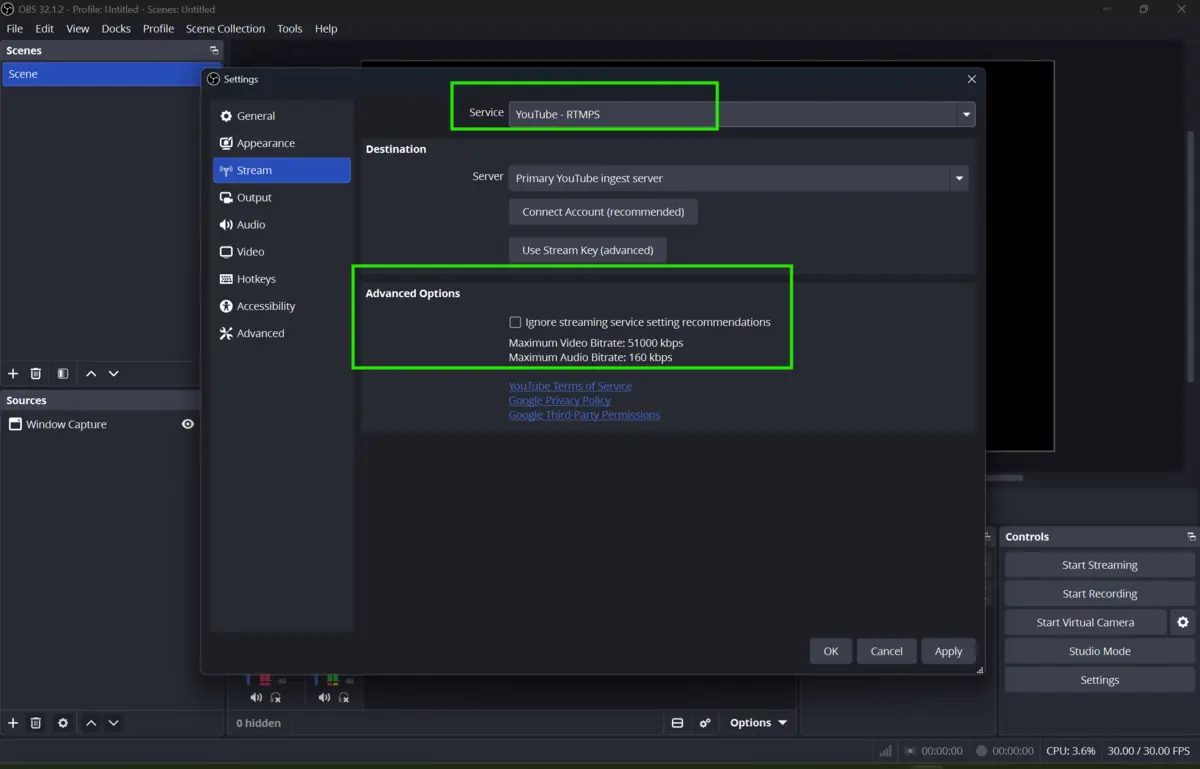Screen dimensions: 1200x769
Task: Open scene filters icon in Scenes toolbar
Action: coord(63,373)
